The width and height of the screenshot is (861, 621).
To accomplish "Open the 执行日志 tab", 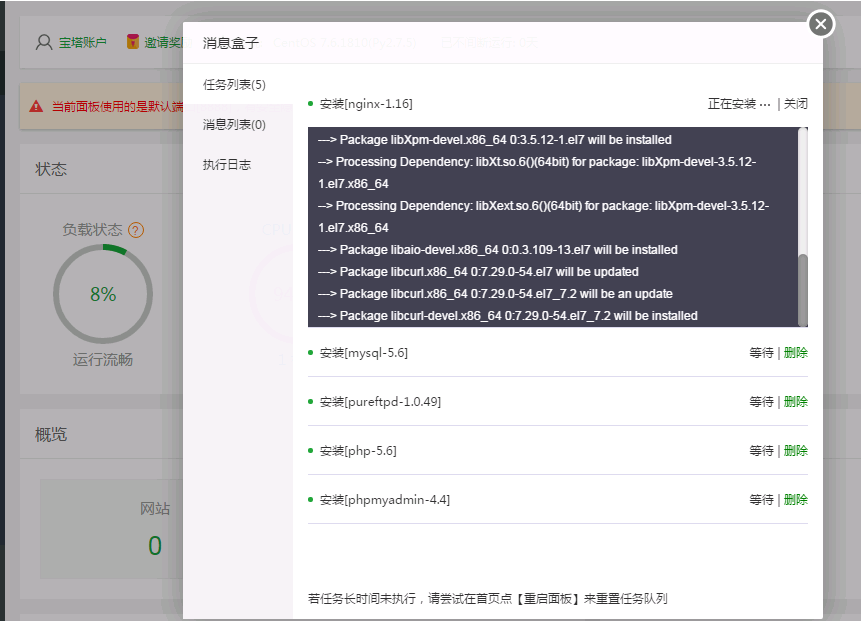I will coord(226,165).
